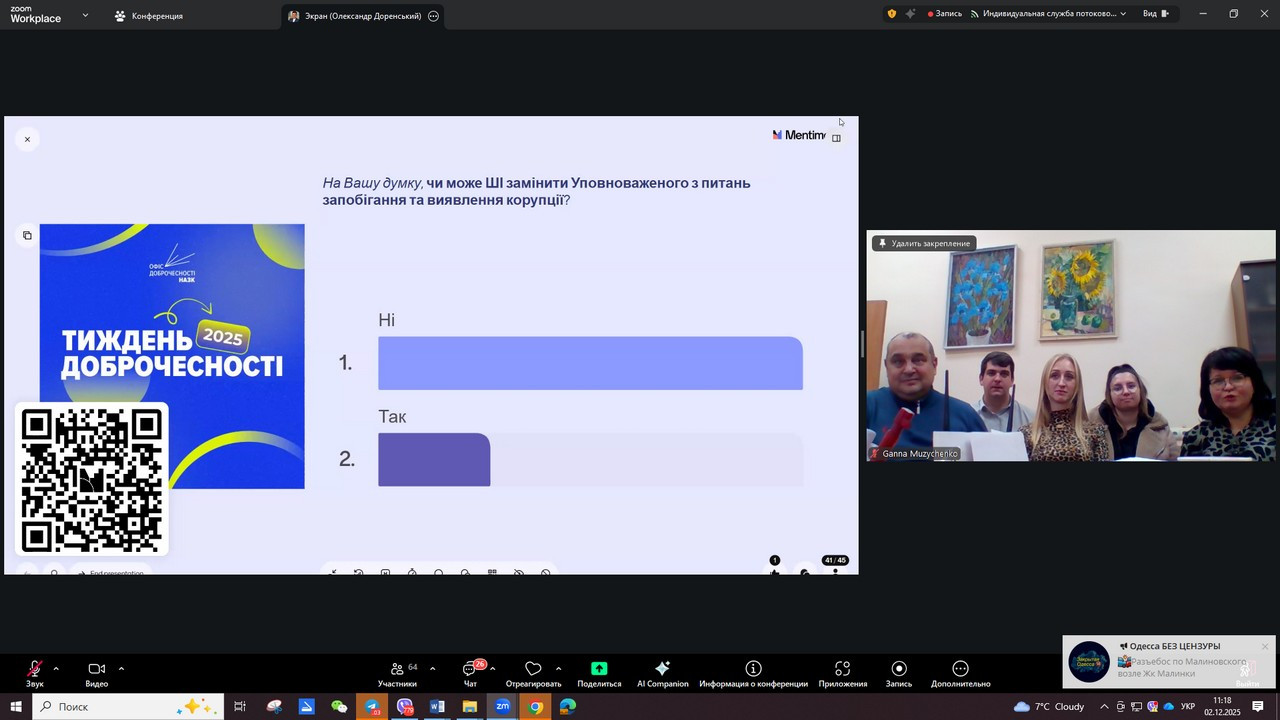Open Windows notification center
Screen dimensions: 1280x720
pyautogui.click(x=1258, y=707)
